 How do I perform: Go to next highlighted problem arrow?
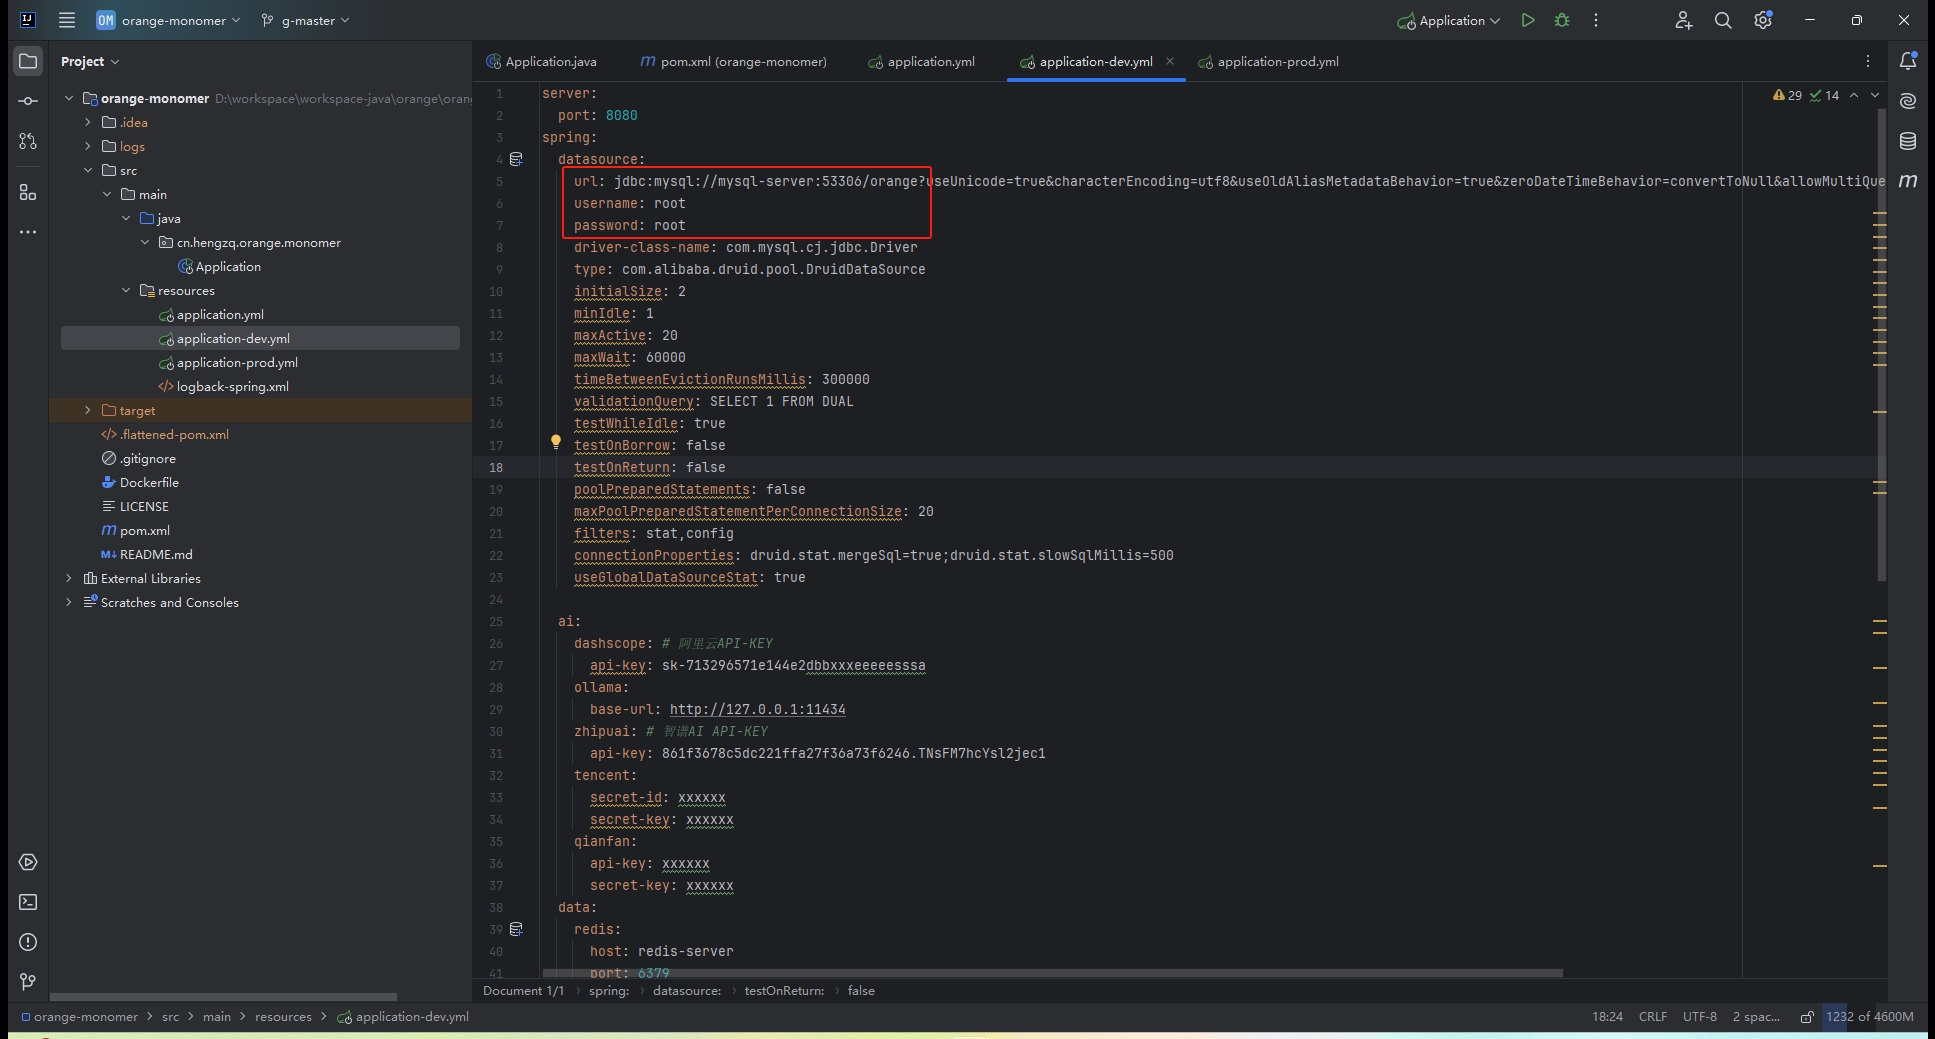click(1875, 95)
